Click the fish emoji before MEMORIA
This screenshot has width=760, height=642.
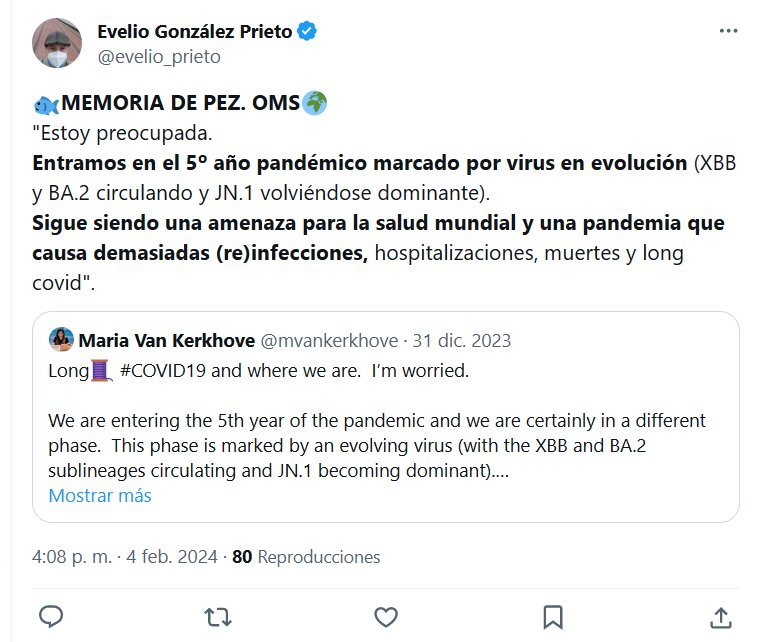(x=46, y=103)
